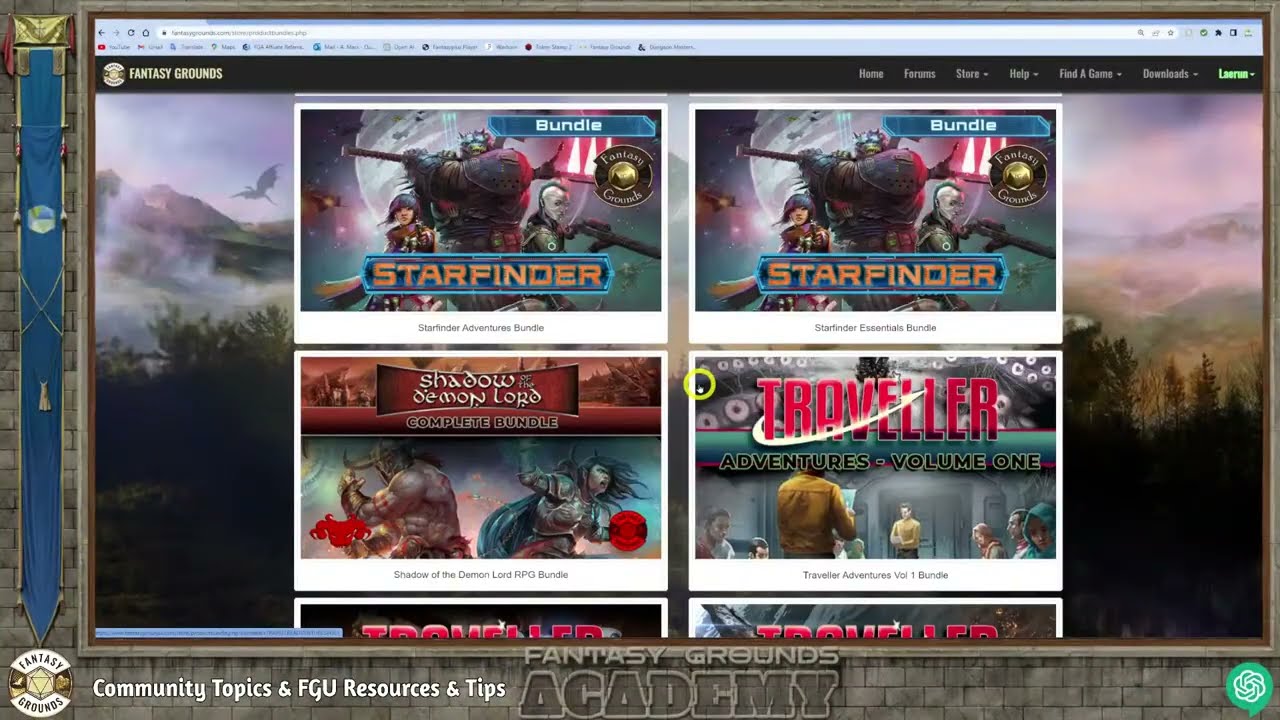Click the Starfinder Essentials Bundle caption
1280x720 pixels.
(875, 328)
